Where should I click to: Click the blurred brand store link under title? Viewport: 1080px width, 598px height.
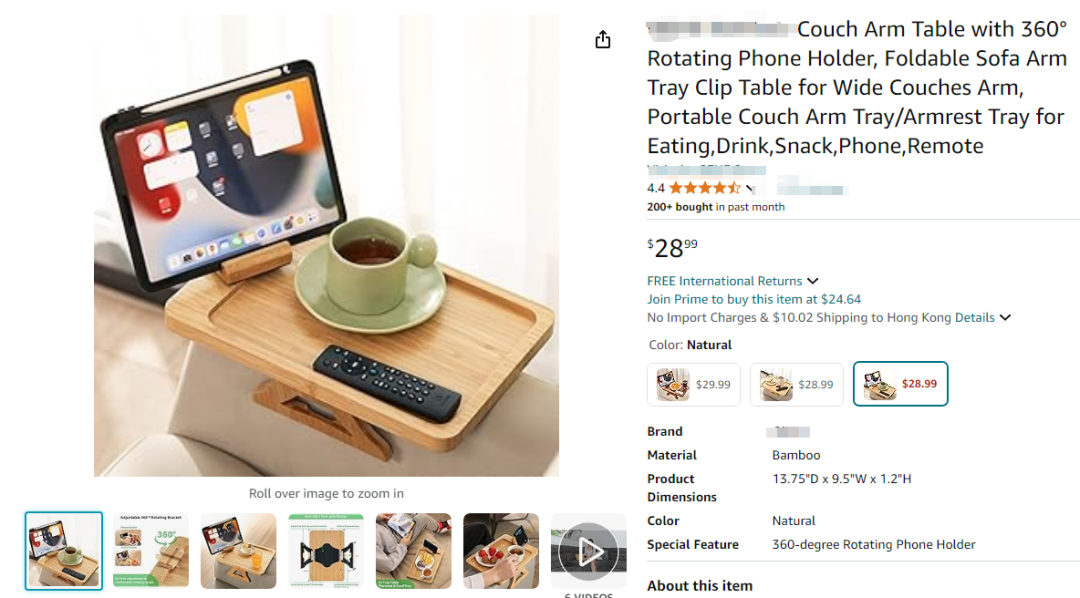(x=706, y=169)
